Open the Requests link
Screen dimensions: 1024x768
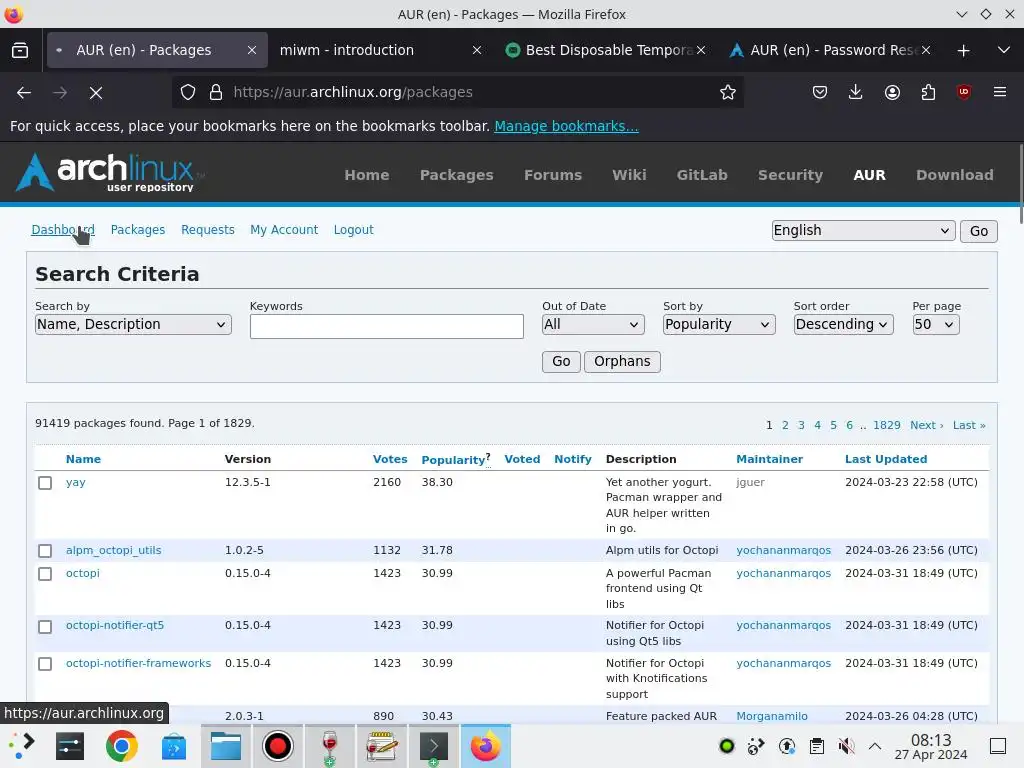point(208,230)
